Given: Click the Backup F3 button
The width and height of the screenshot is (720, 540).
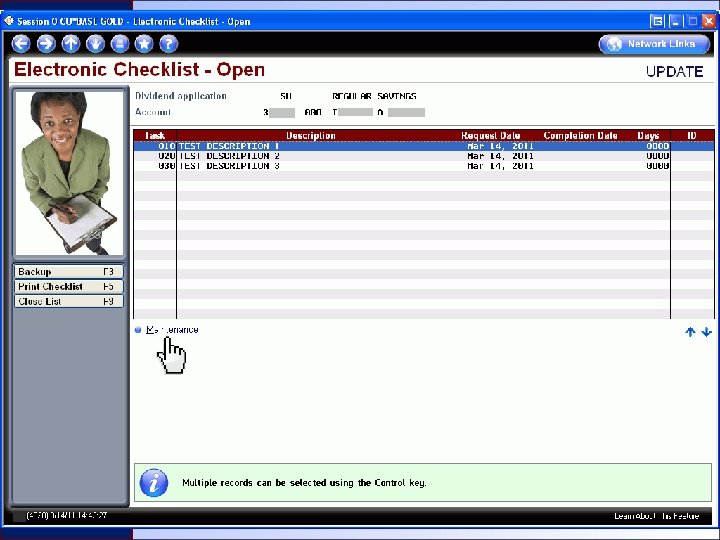Looking at the screenshot, I should (x=68, y=272).
